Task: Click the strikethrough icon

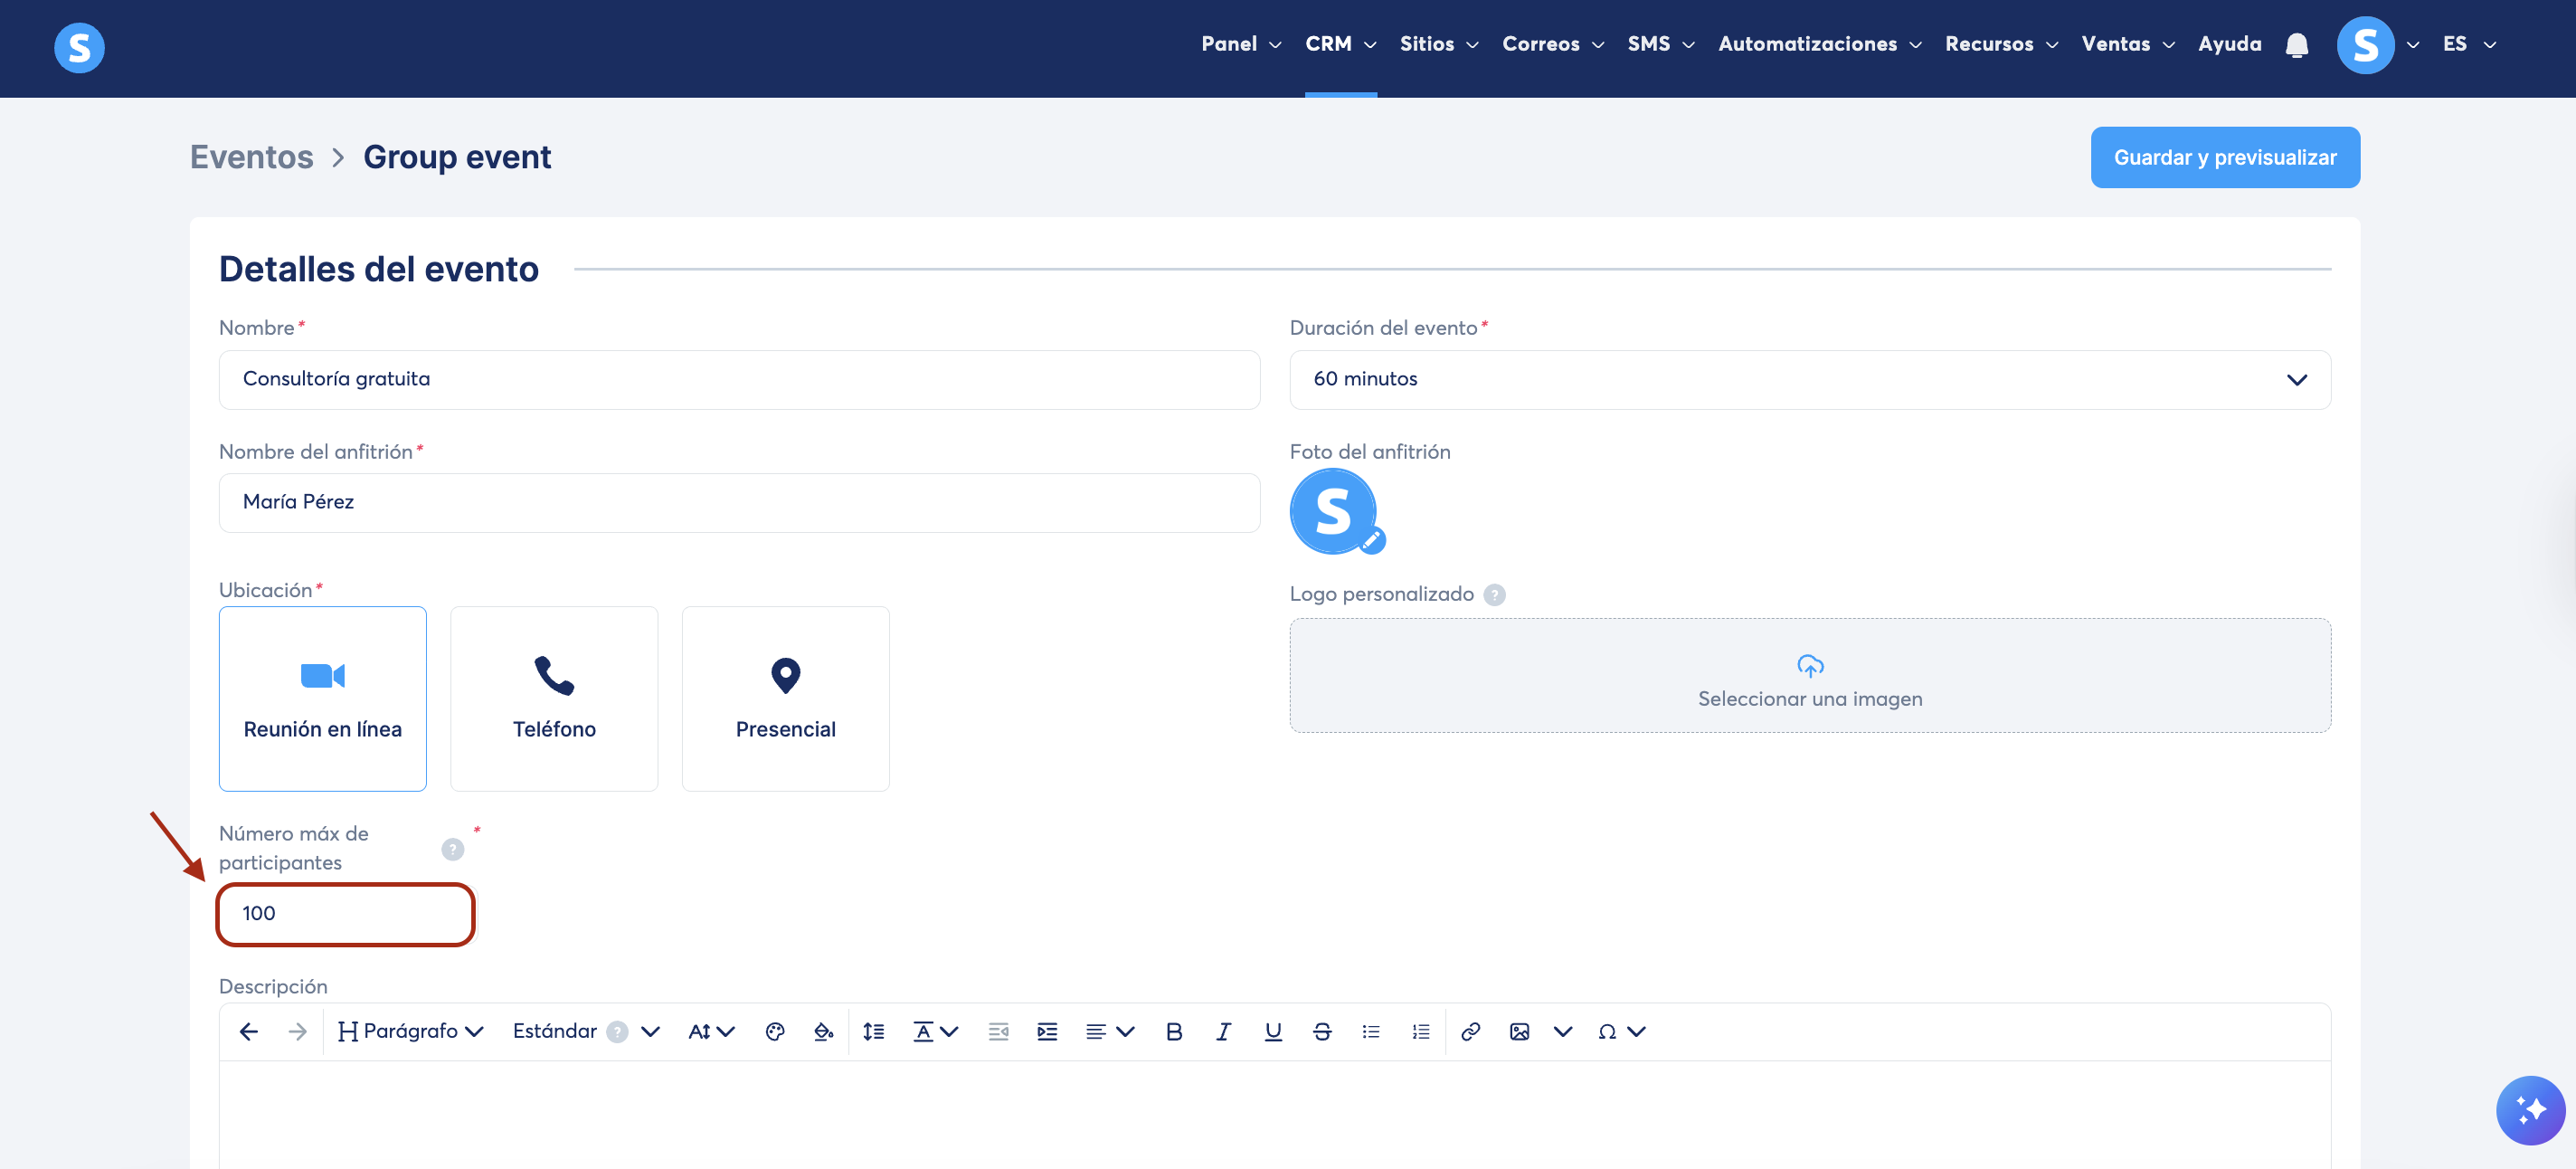Action: pos(1322,1032)
